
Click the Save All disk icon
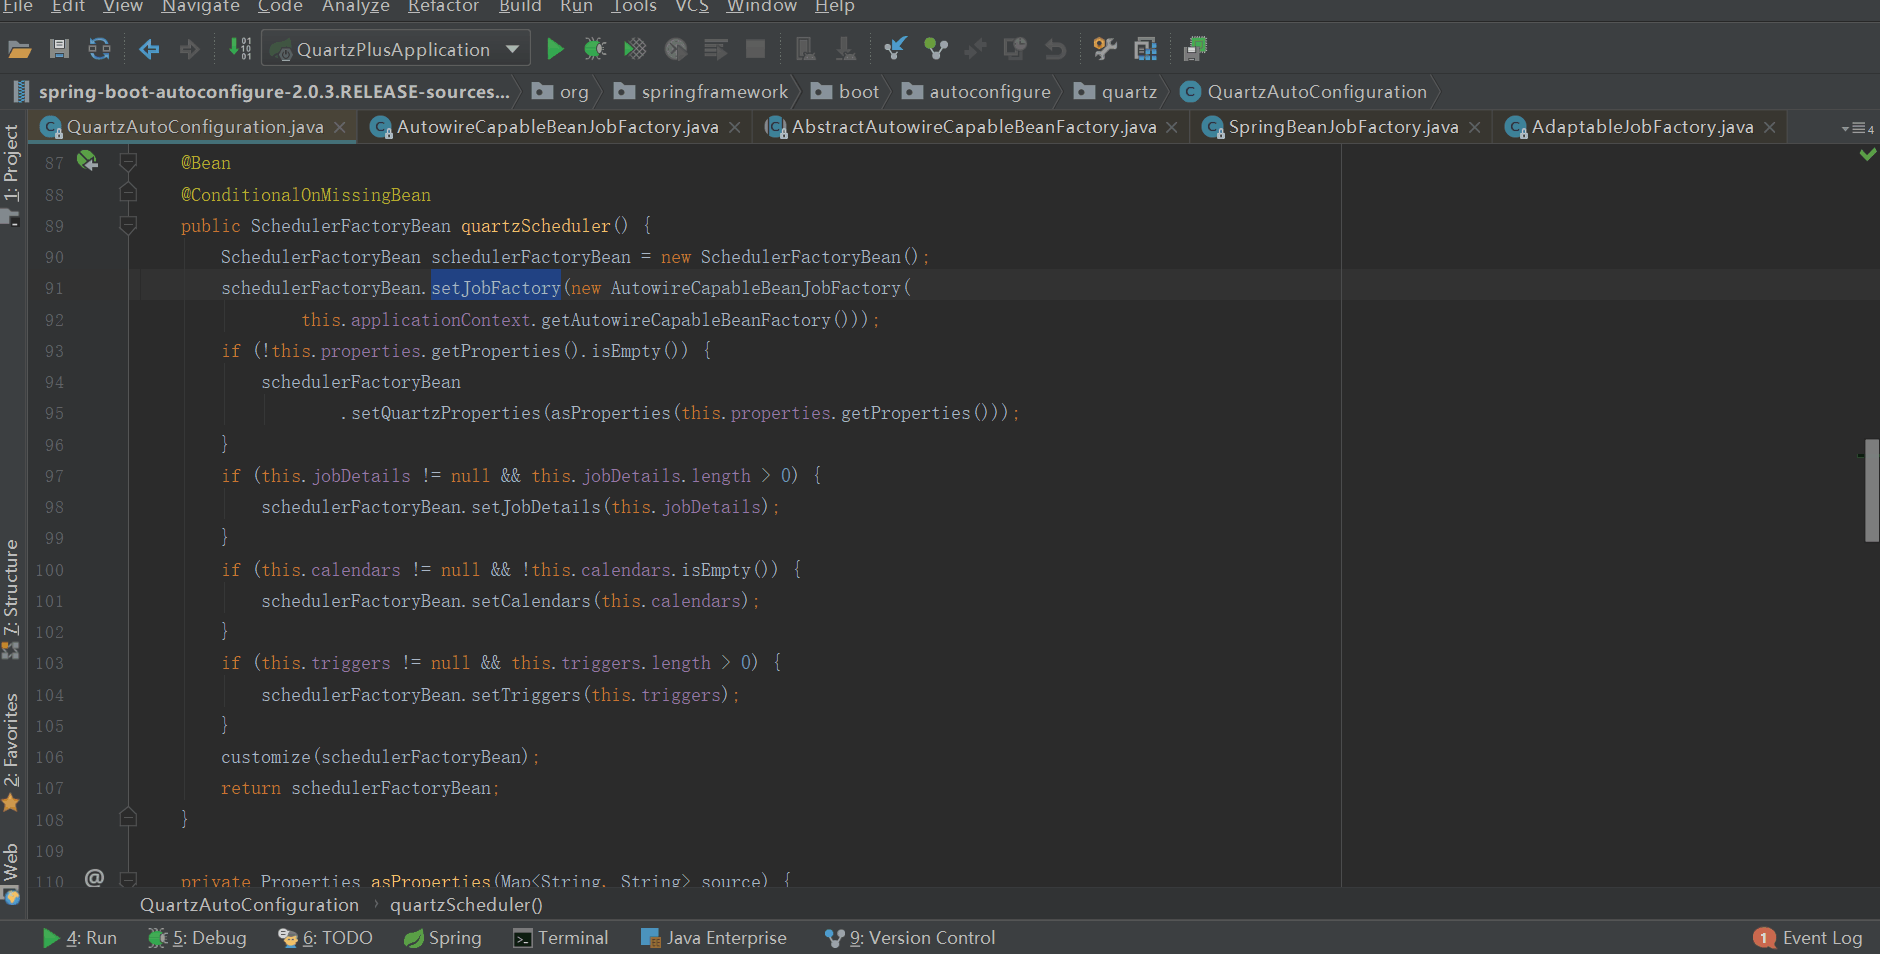59,49
